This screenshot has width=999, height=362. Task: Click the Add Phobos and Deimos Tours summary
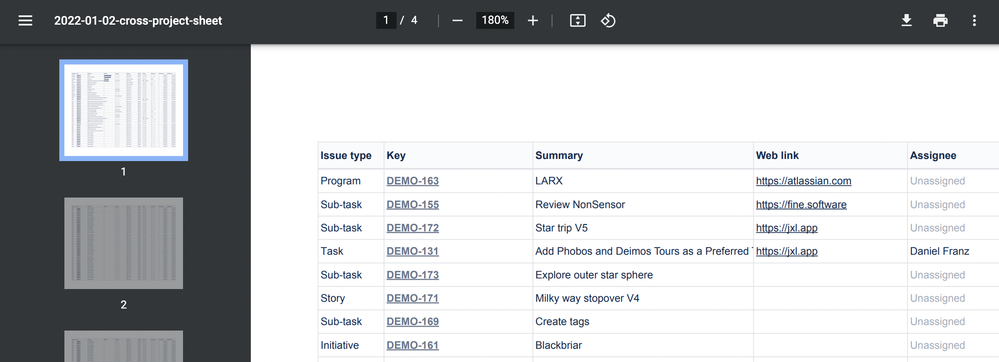click(643, 251)
